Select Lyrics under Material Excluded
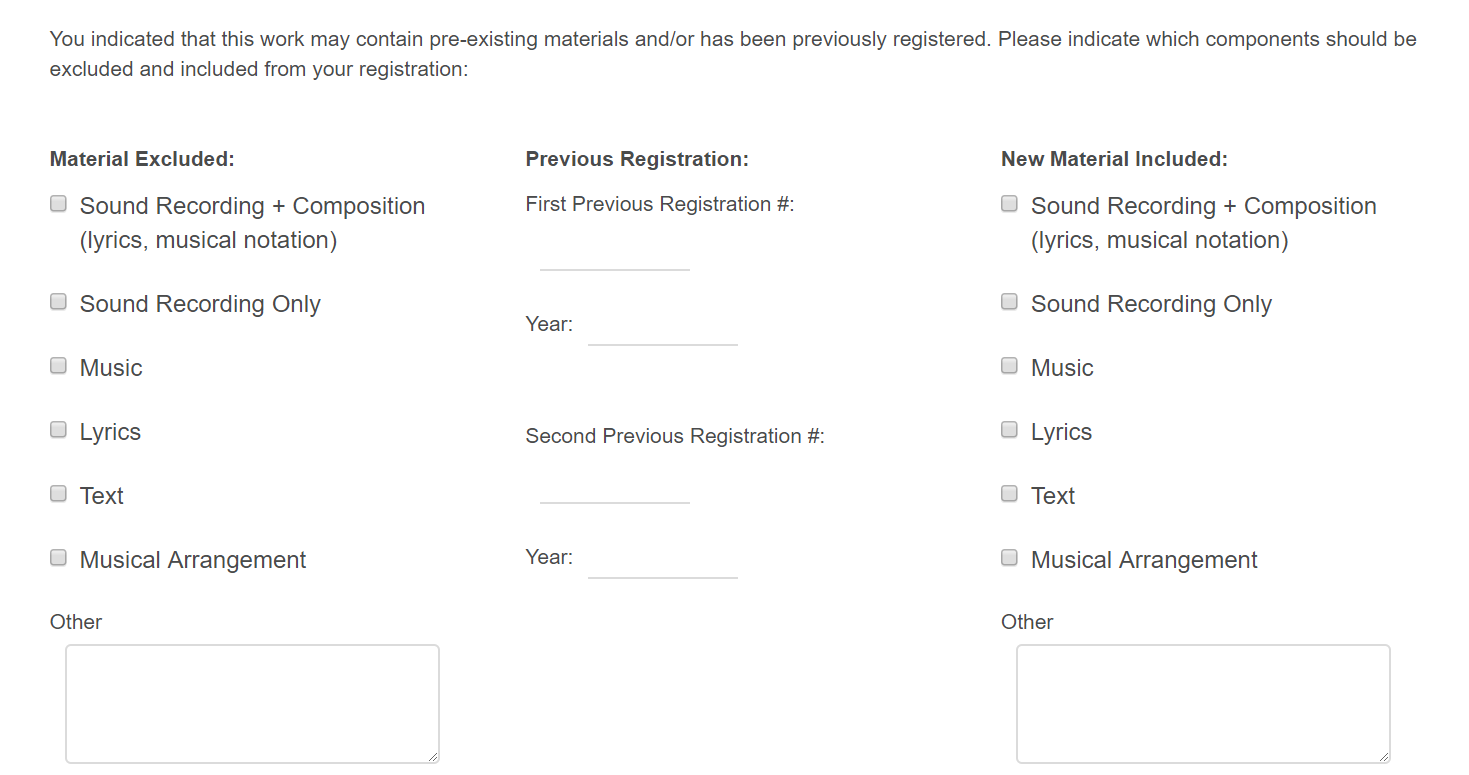 tap(59, 430)
